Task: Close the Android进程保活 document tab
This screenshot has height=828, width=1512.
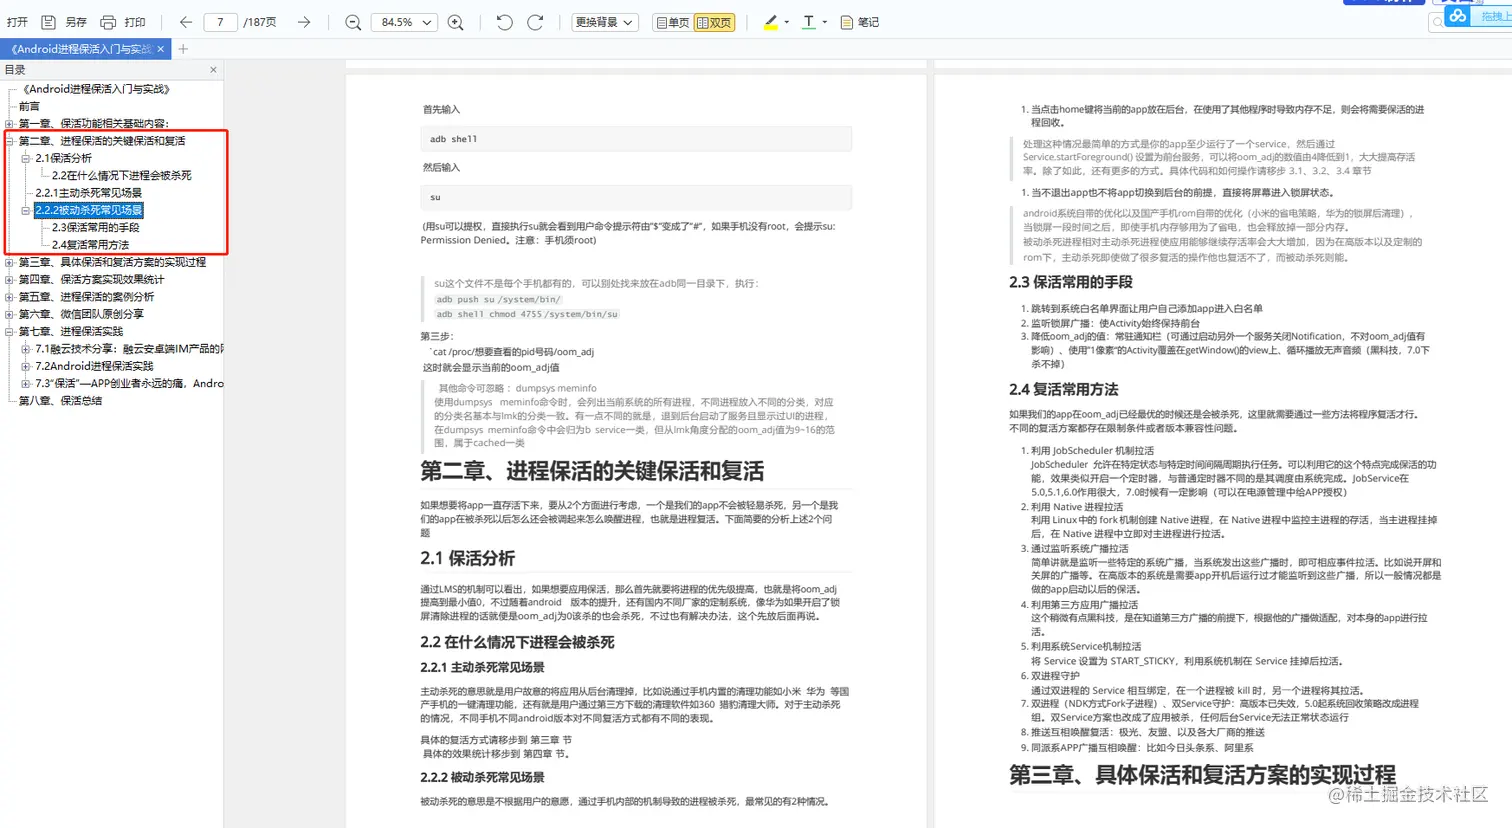Action: pos(160,49)
